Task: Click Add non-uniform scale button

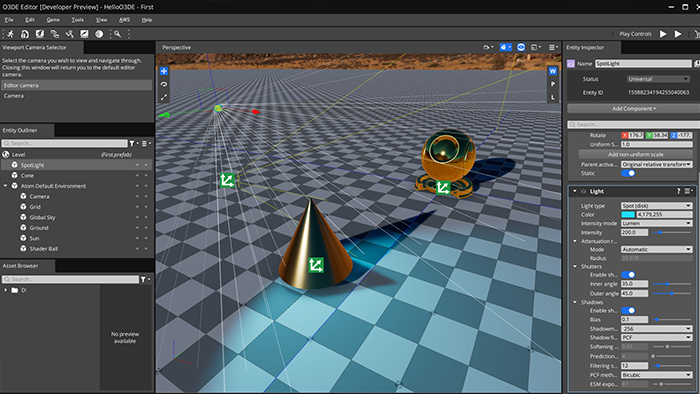Action: click(x=635, y=154)
